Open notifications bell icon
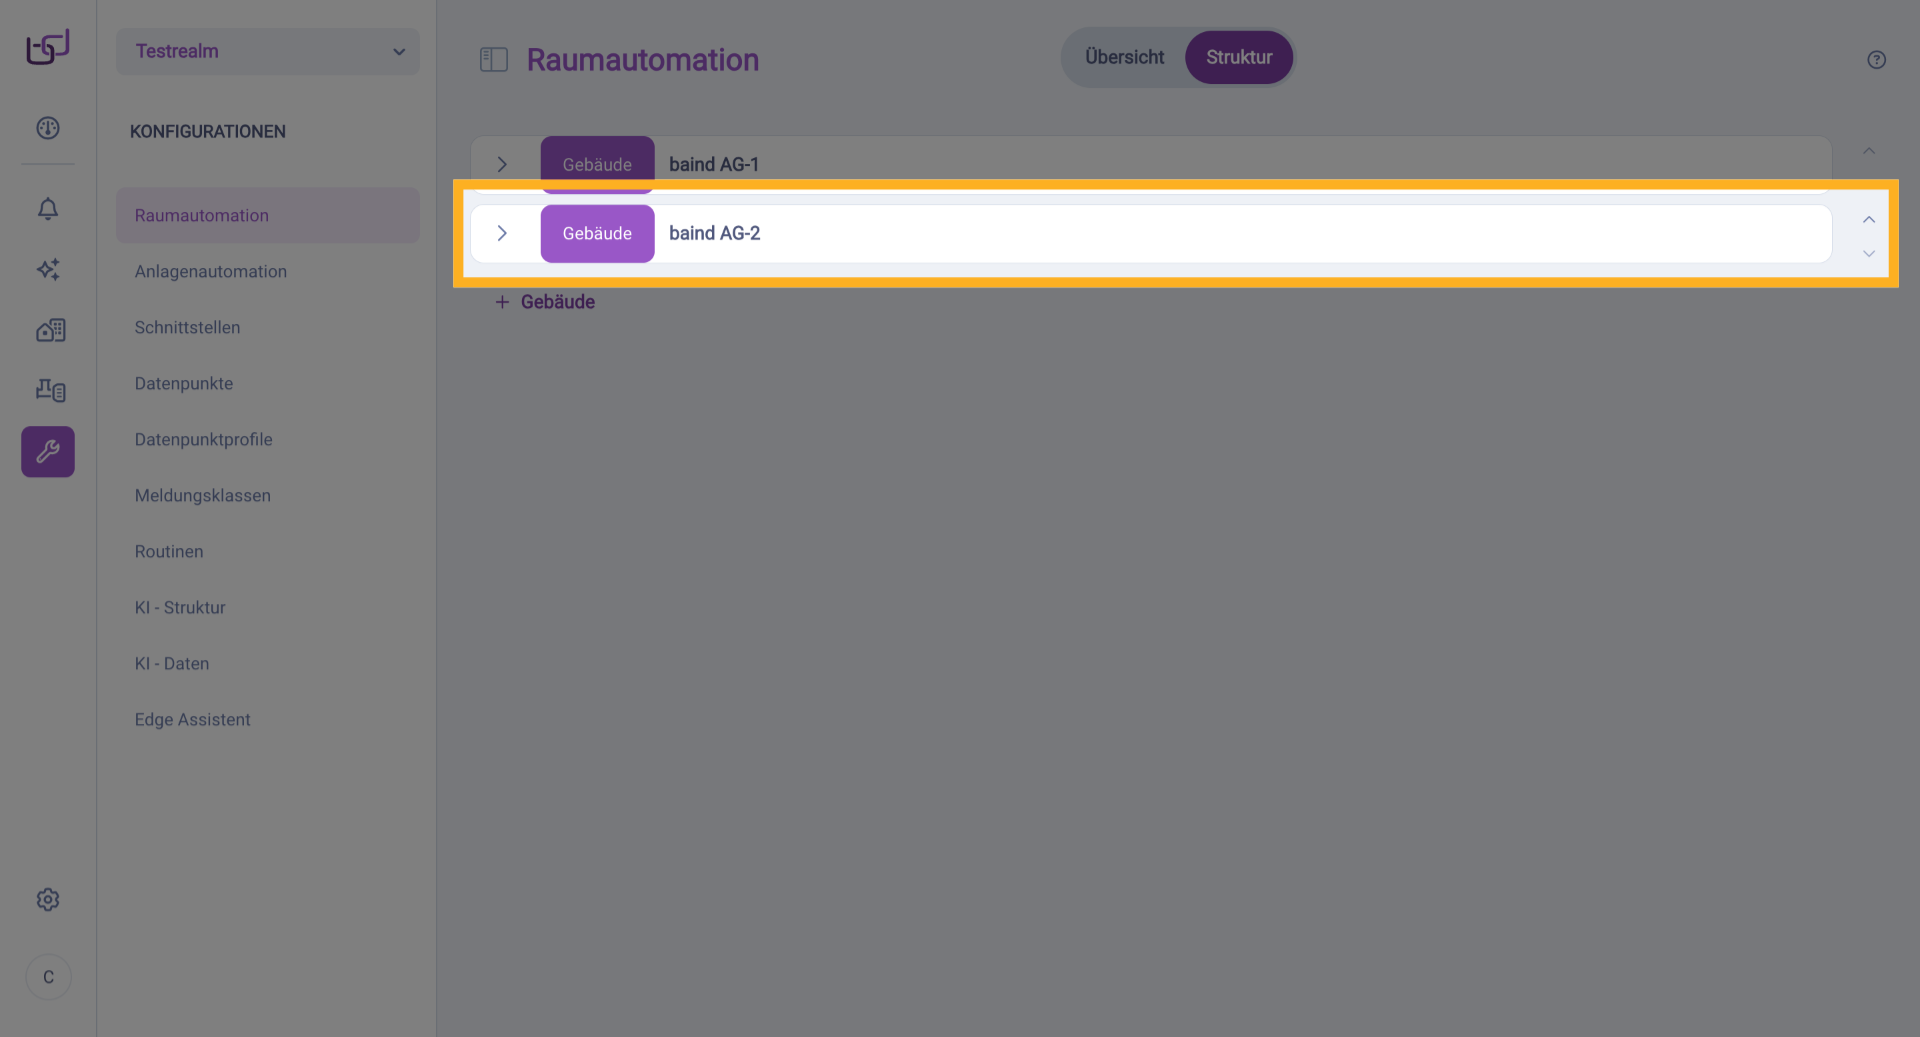 pos(48,209)
